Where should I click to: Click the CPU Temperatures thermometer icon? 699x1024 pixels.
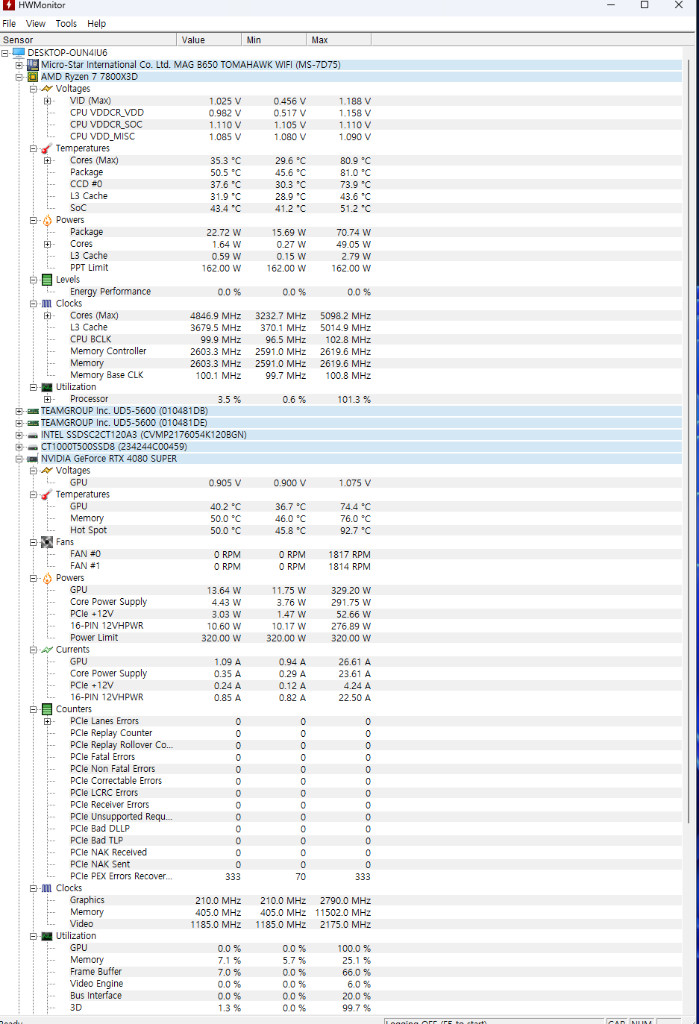pos(47,148)
